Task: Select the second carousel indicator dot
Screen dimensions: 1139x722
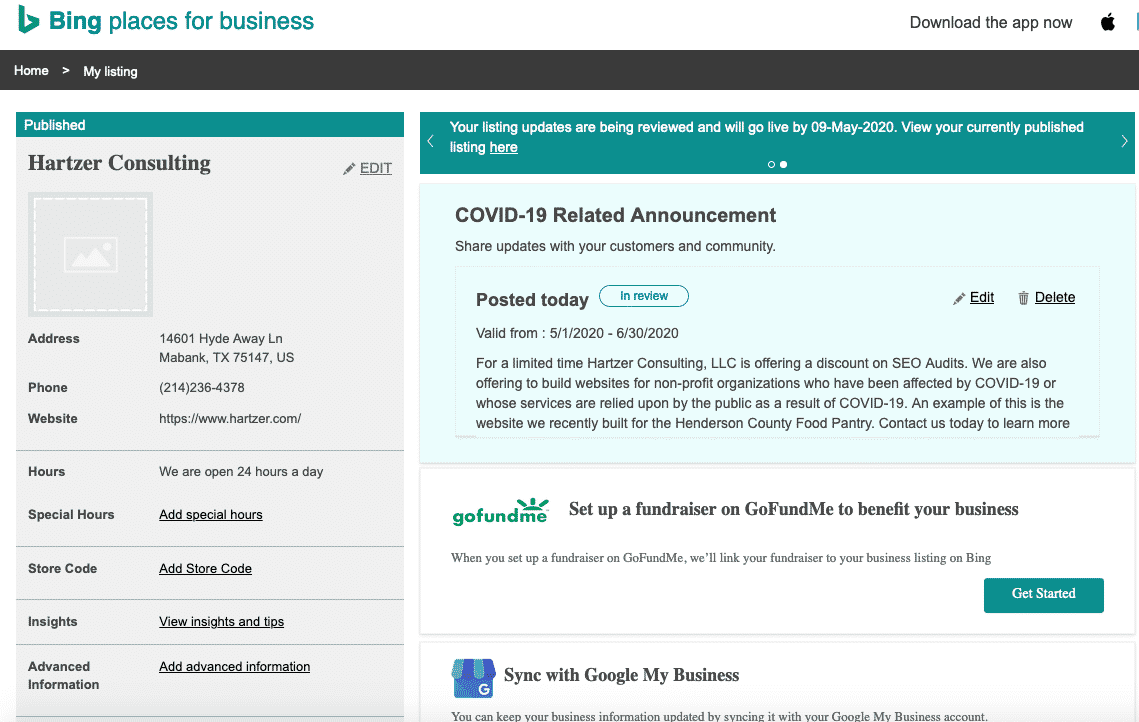Action: 783,164
